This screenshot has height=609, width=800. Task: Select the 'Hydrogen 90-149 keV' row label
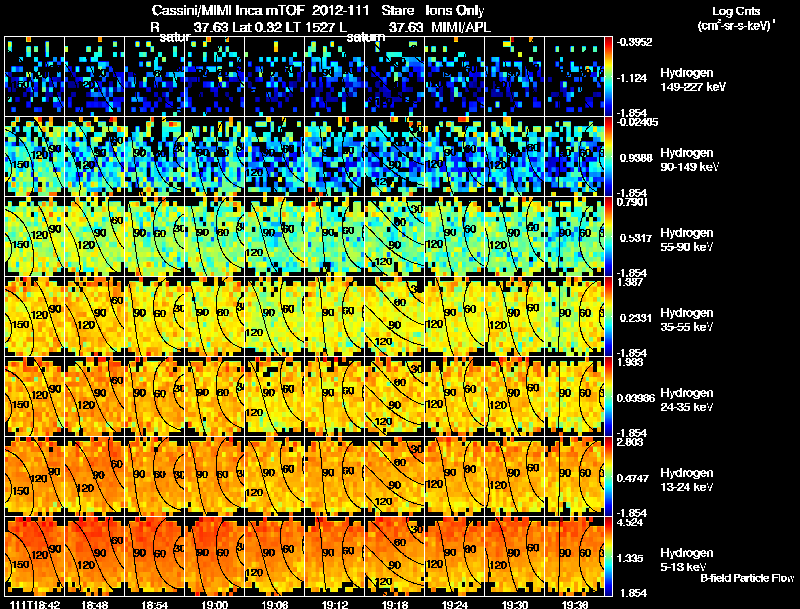click(x=689, y=160)
